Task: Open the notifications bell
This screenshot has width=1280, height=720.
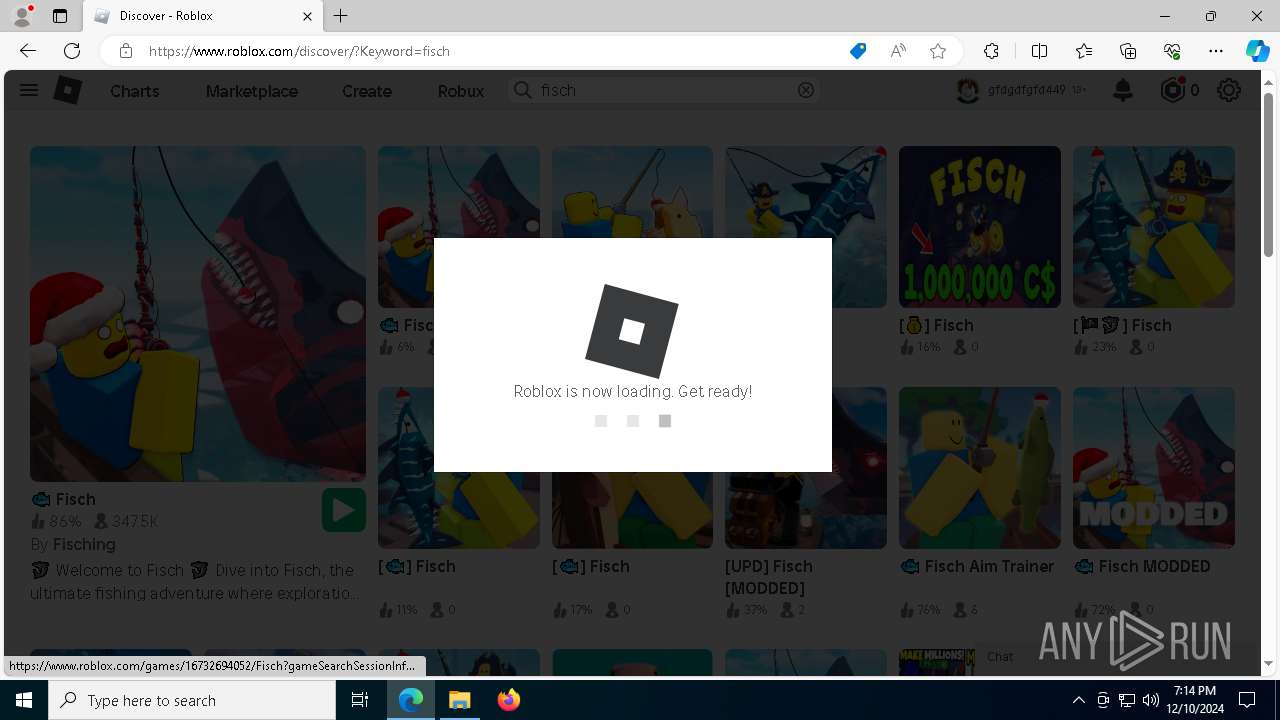Action: [1123, 91]
